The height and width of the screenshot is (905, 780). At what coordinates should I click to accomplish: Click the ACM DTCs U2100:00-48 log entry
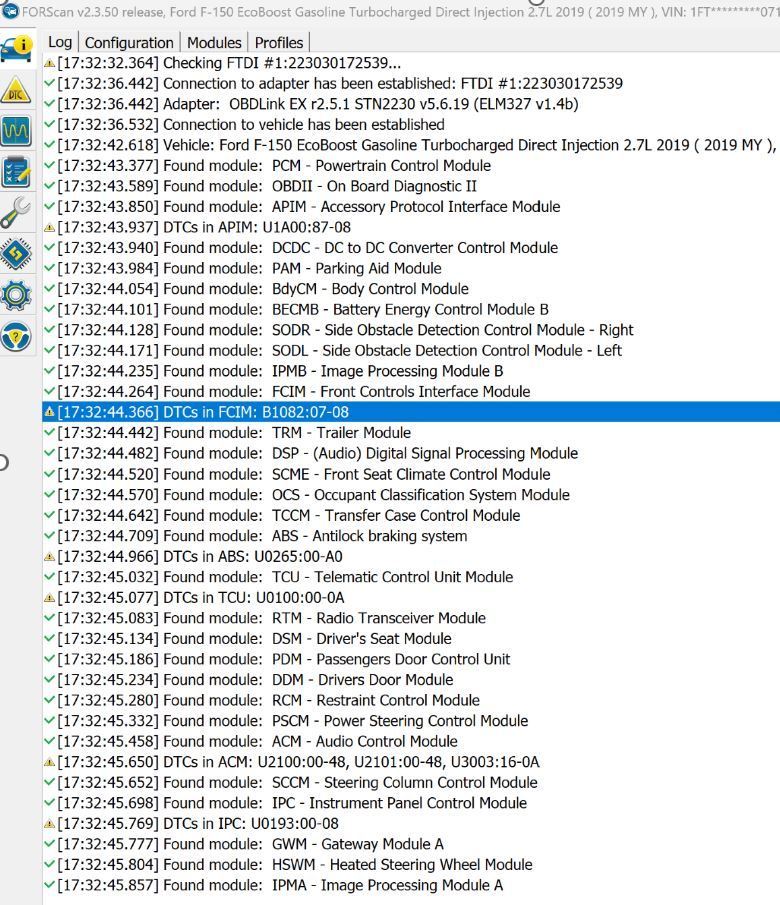[x=298, y=762]
